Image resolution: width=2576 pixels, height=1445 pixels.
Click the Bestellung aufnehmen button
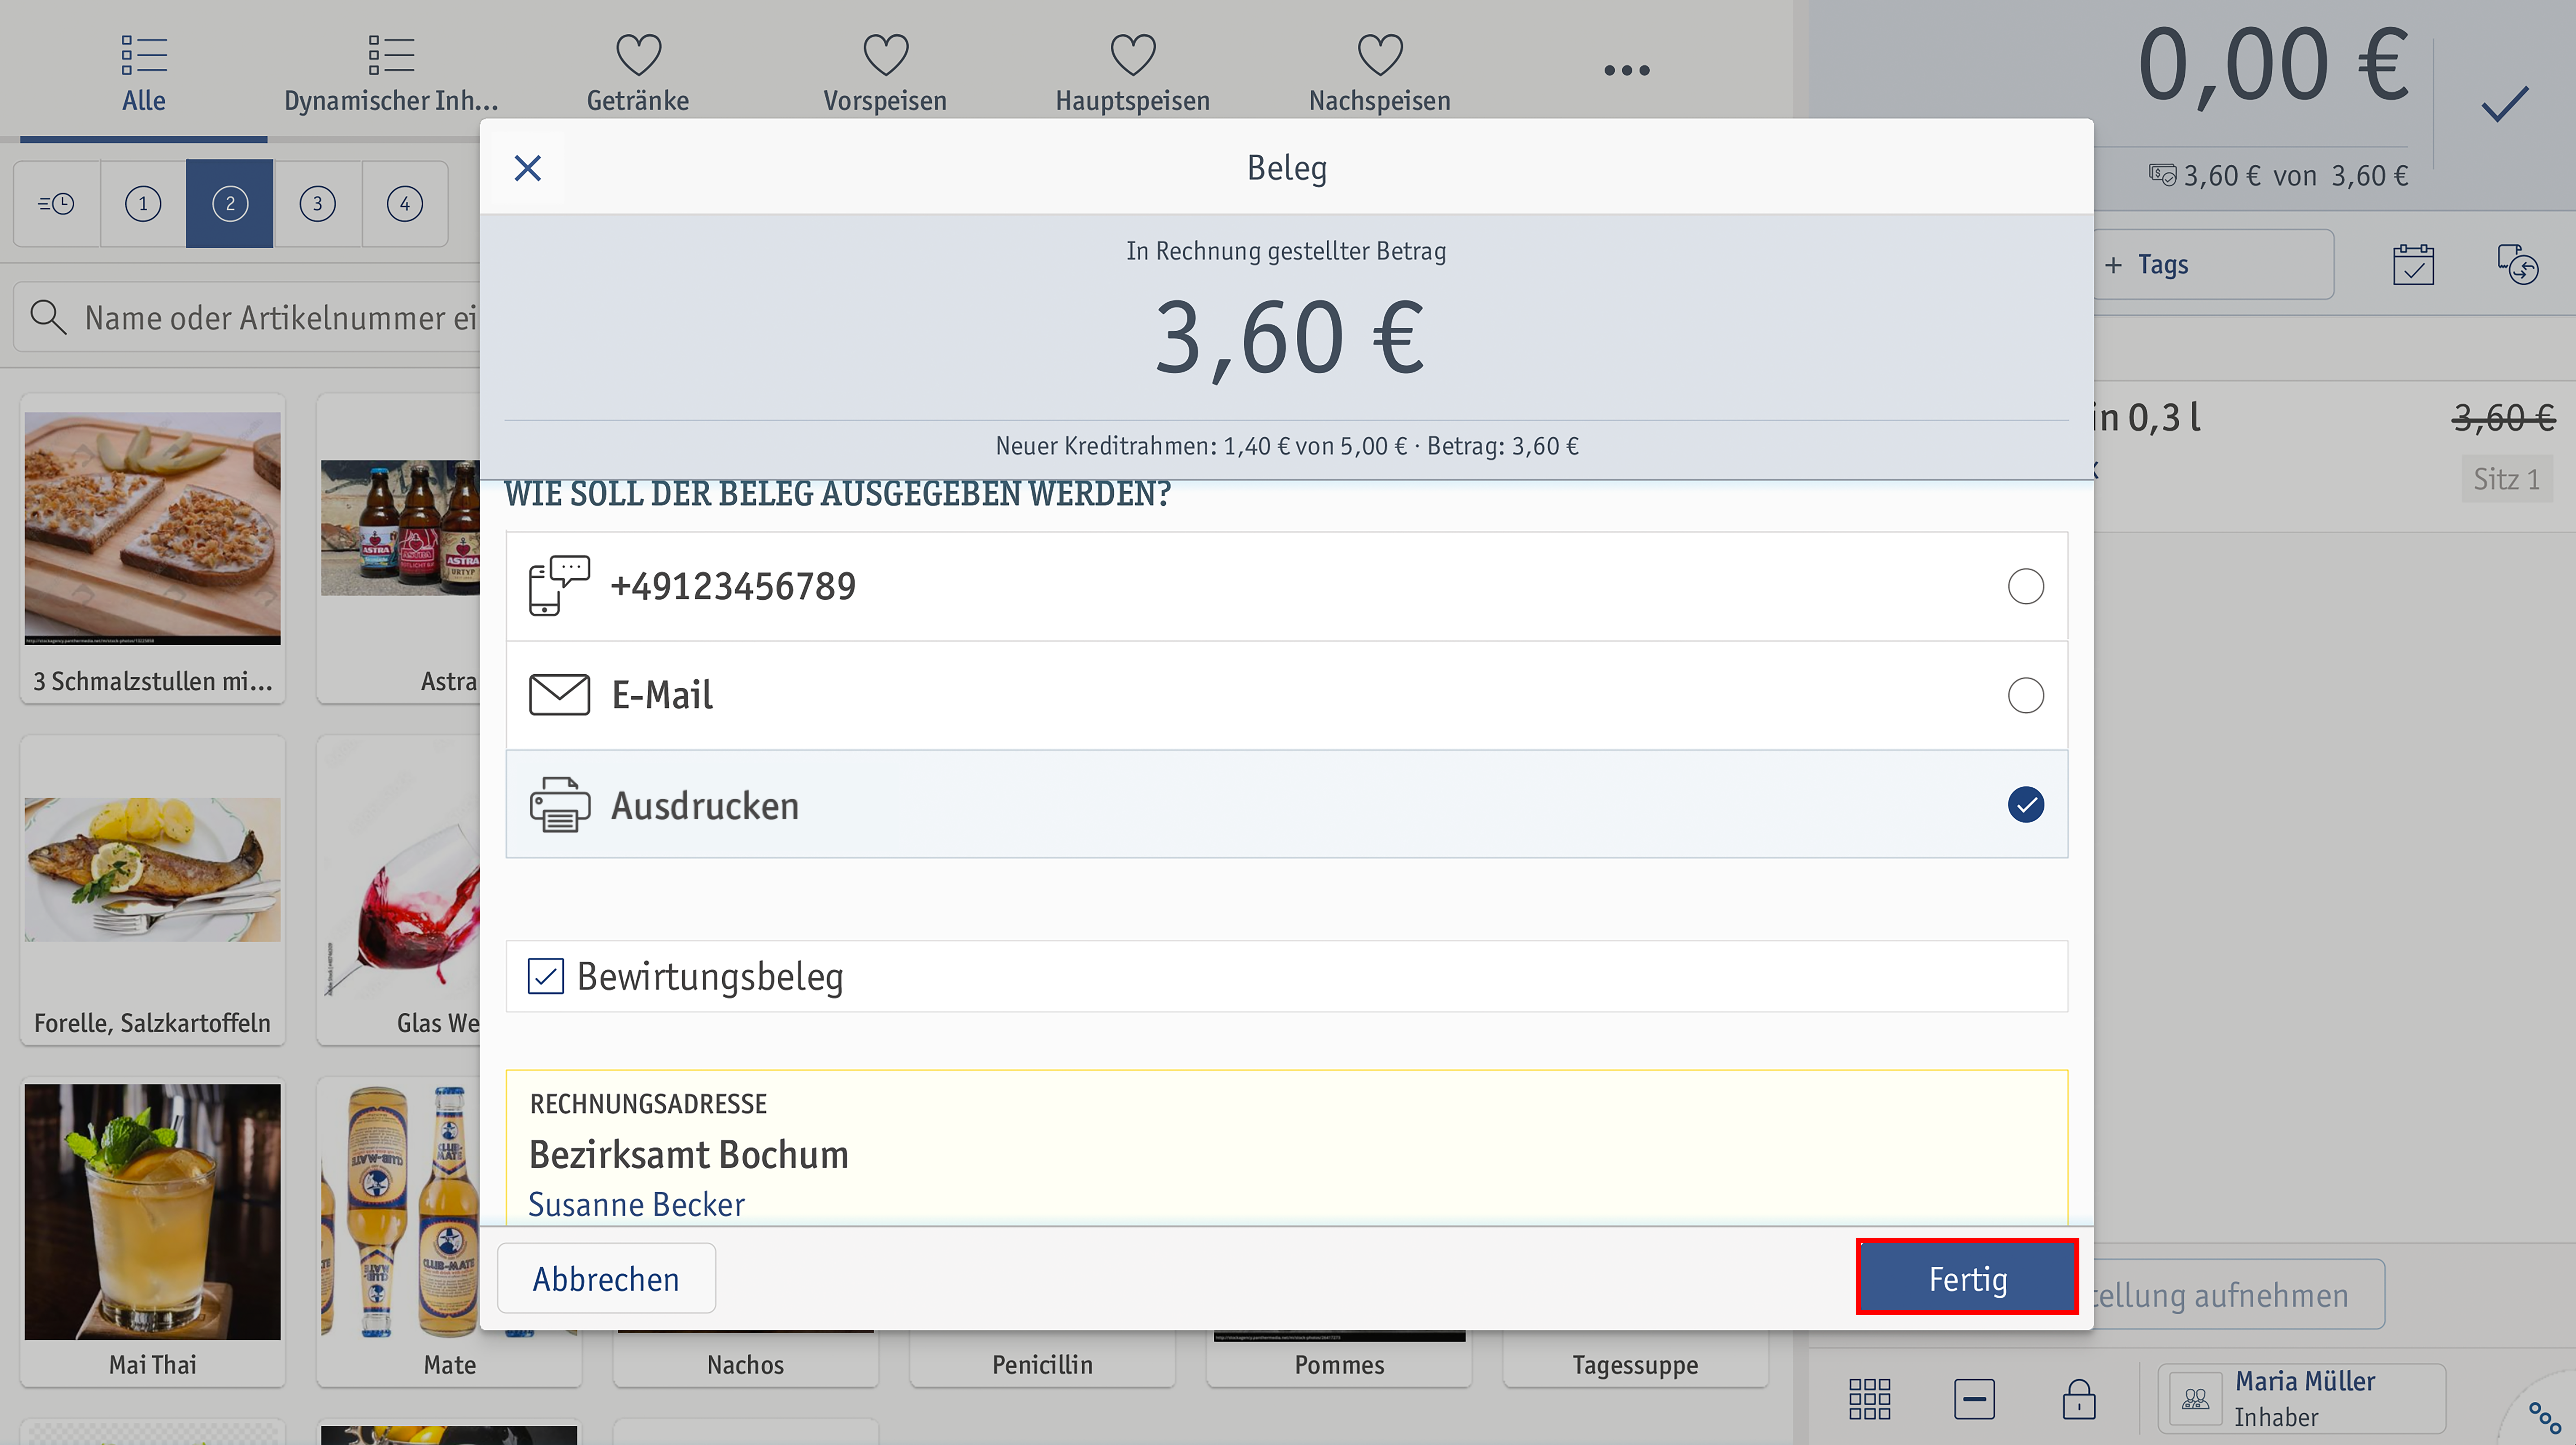click(2238, 1295)
